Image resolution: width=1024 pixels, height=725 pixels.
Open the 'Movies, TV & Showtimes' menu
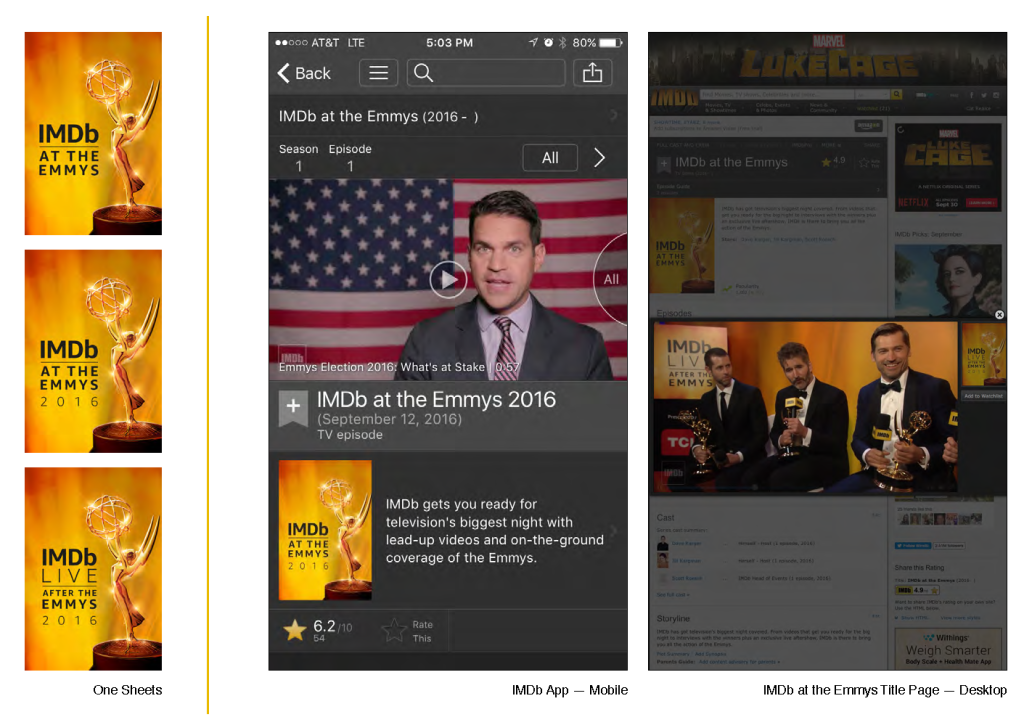(x=720, y=108)
